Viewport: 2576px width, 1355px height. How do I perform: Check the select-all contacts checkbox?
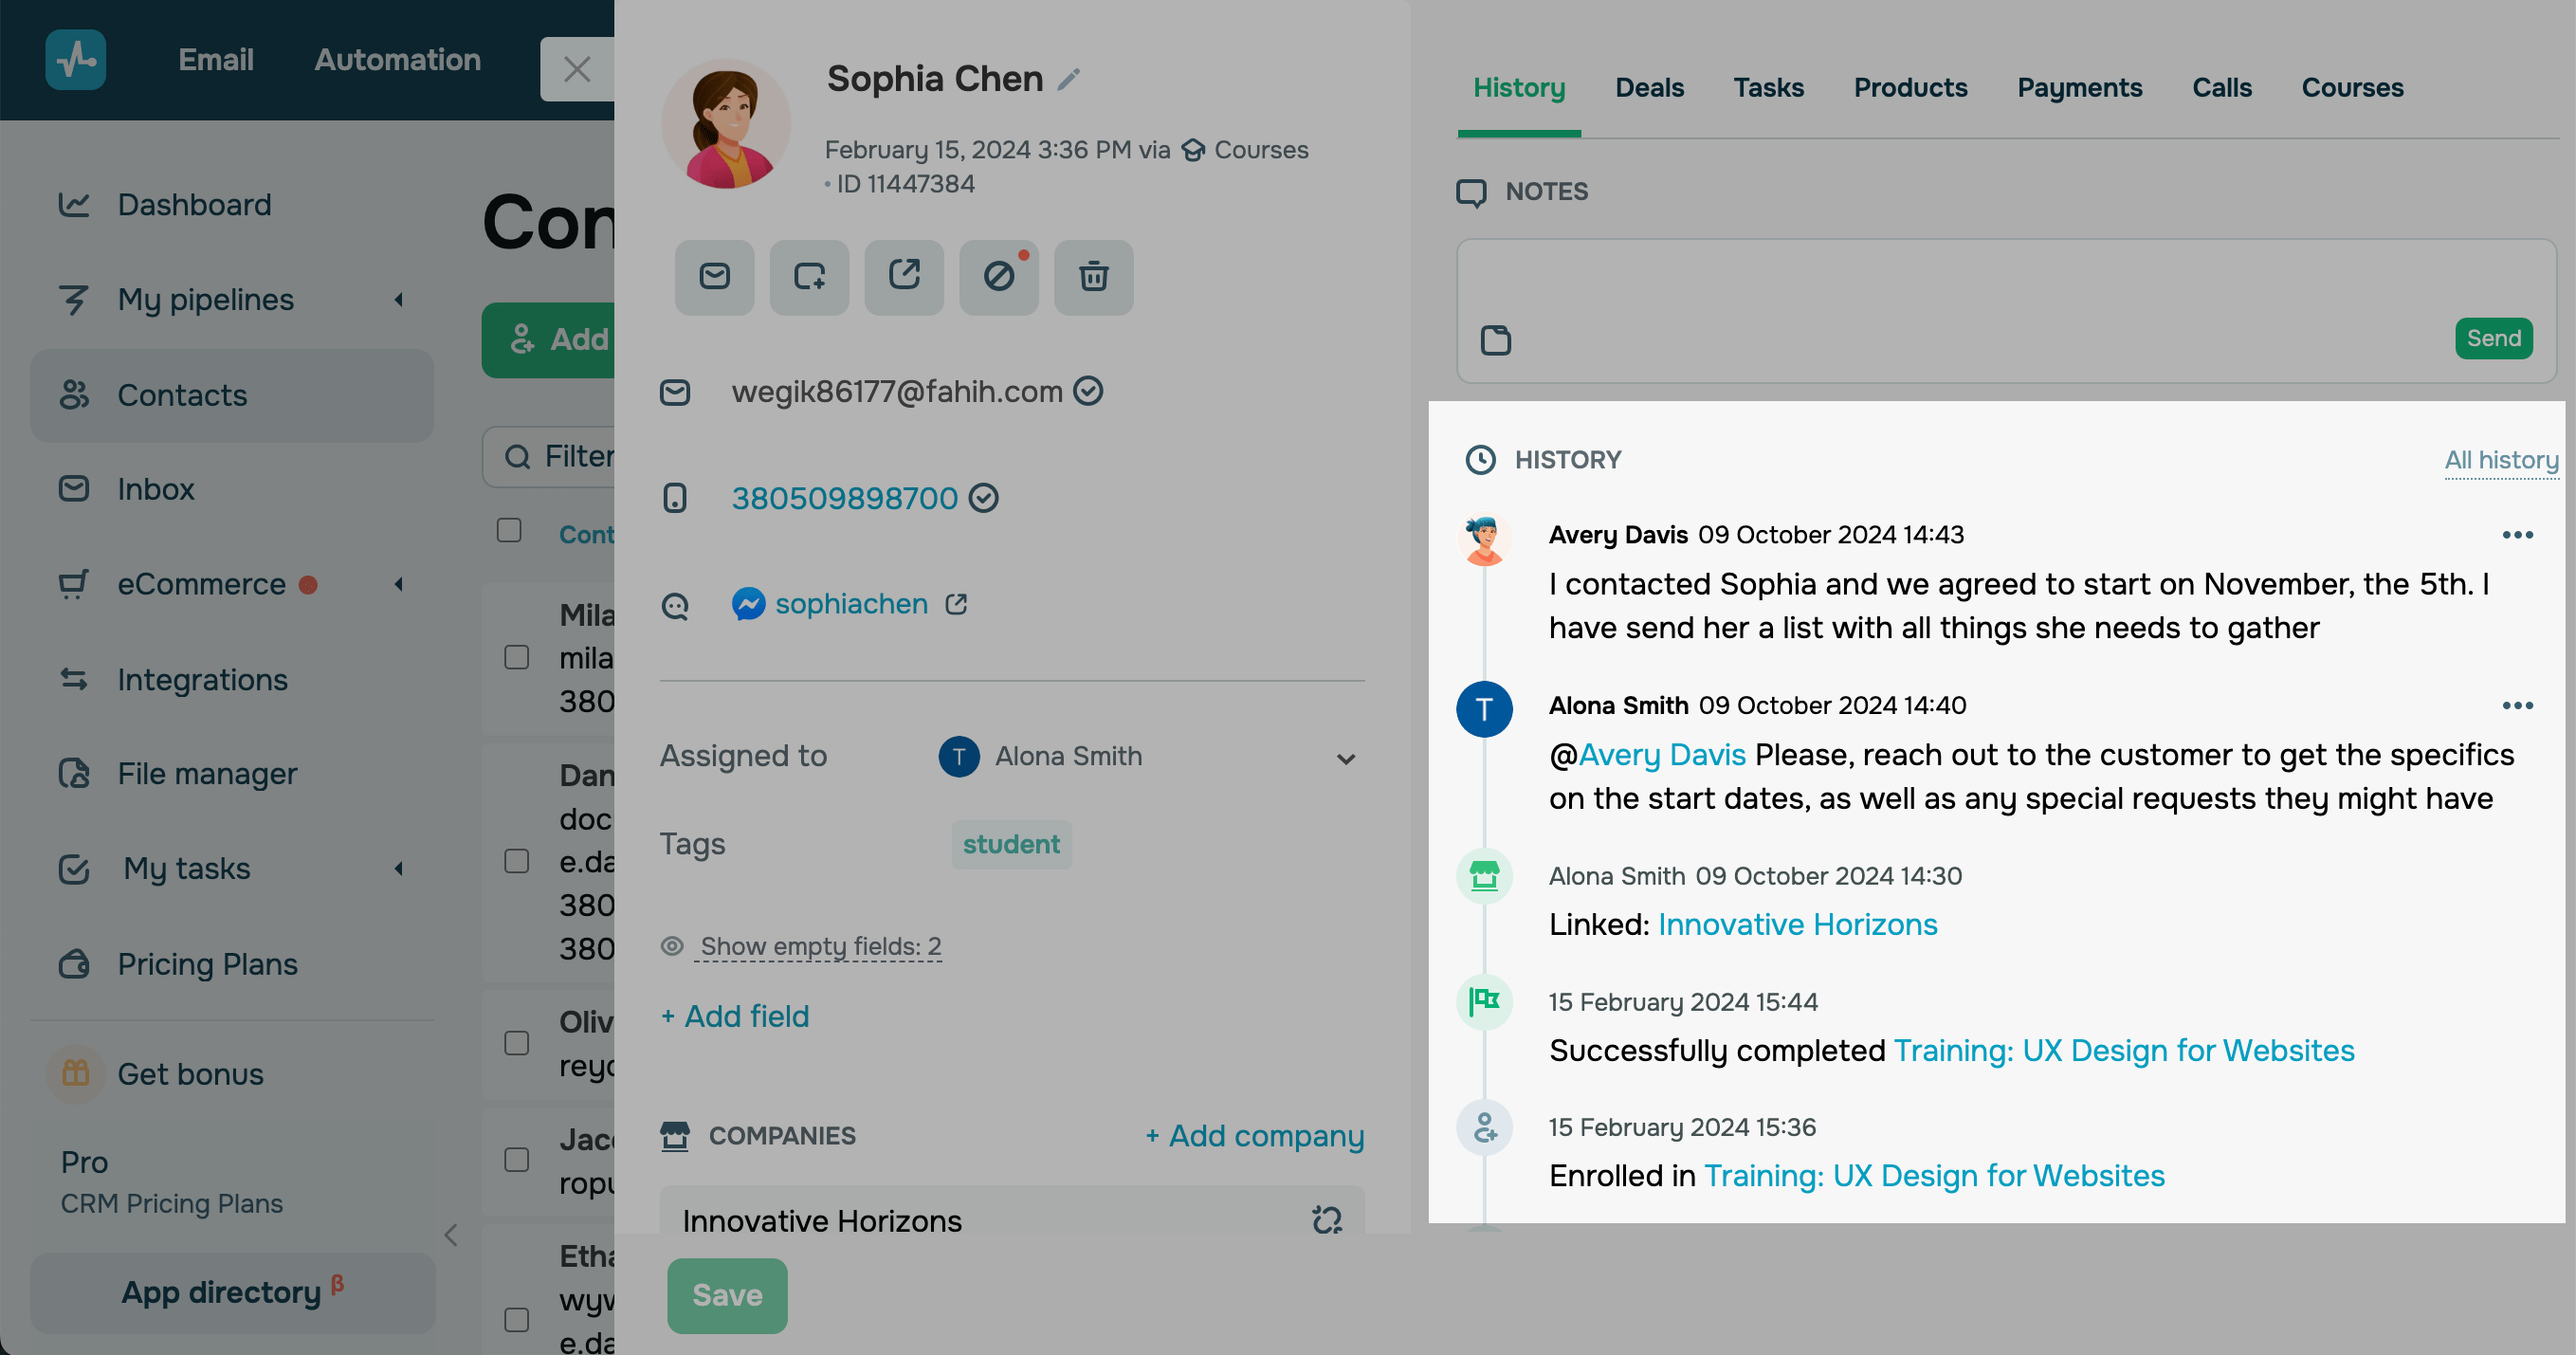coord(509,530)
